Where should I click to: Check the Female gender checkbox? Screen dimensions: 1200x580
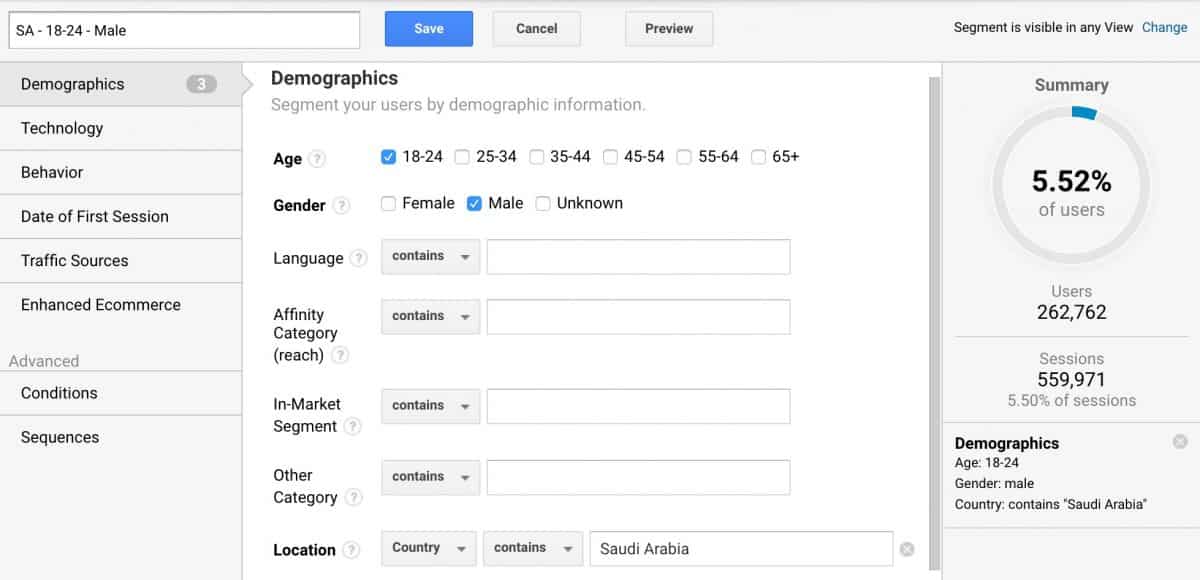pos(388,203)
